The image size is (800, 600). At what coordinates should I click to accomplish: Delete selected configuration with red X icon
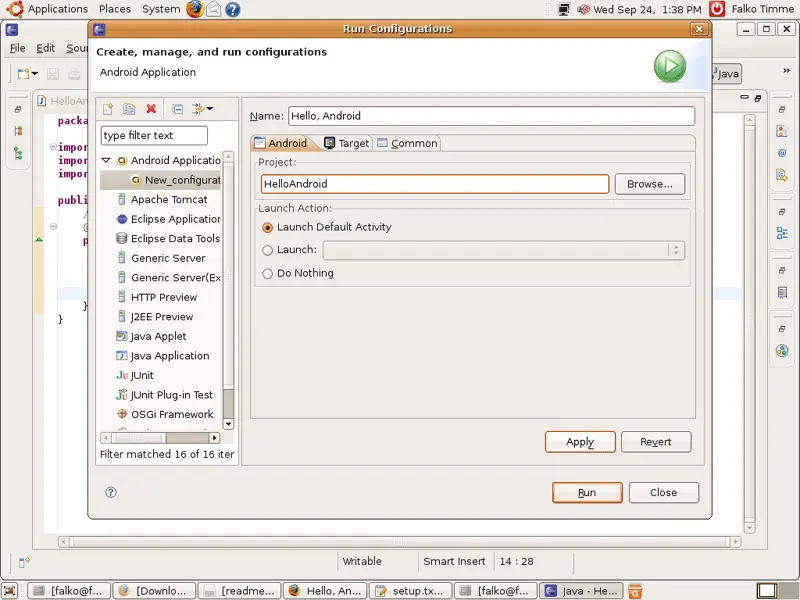click(151, 109)
